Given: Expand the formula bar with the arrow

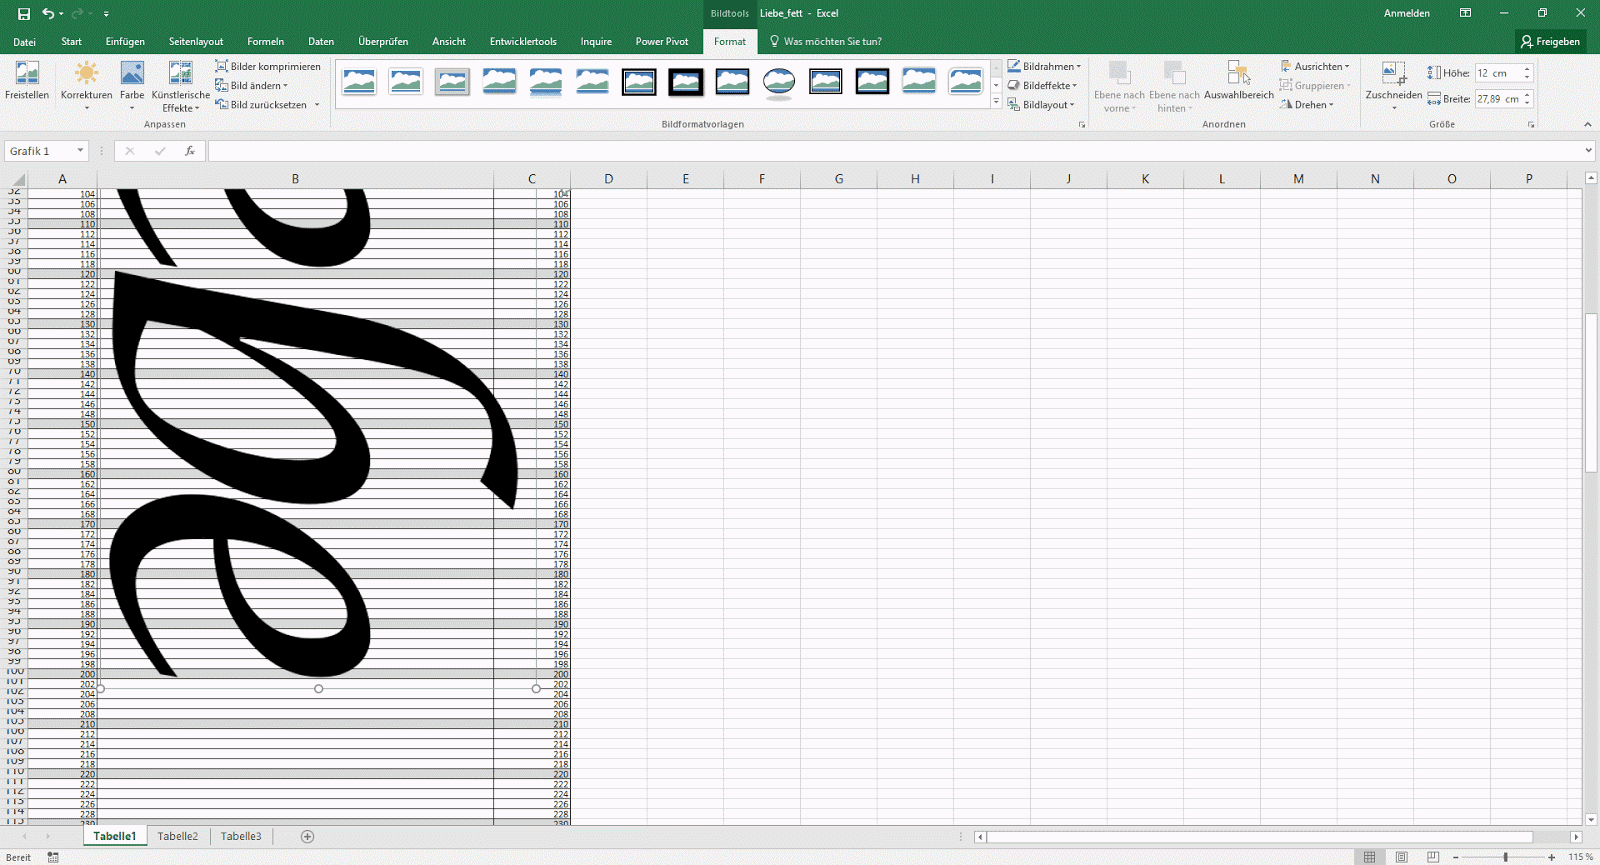Looking at the screenshot, I should [x=1589, y=151].
